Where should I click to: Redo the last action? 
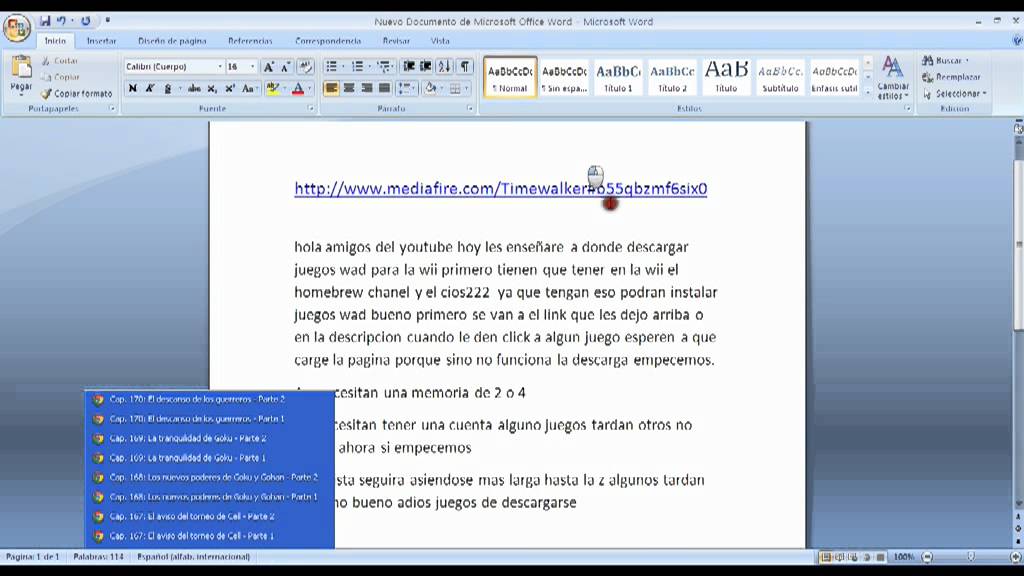86,21
